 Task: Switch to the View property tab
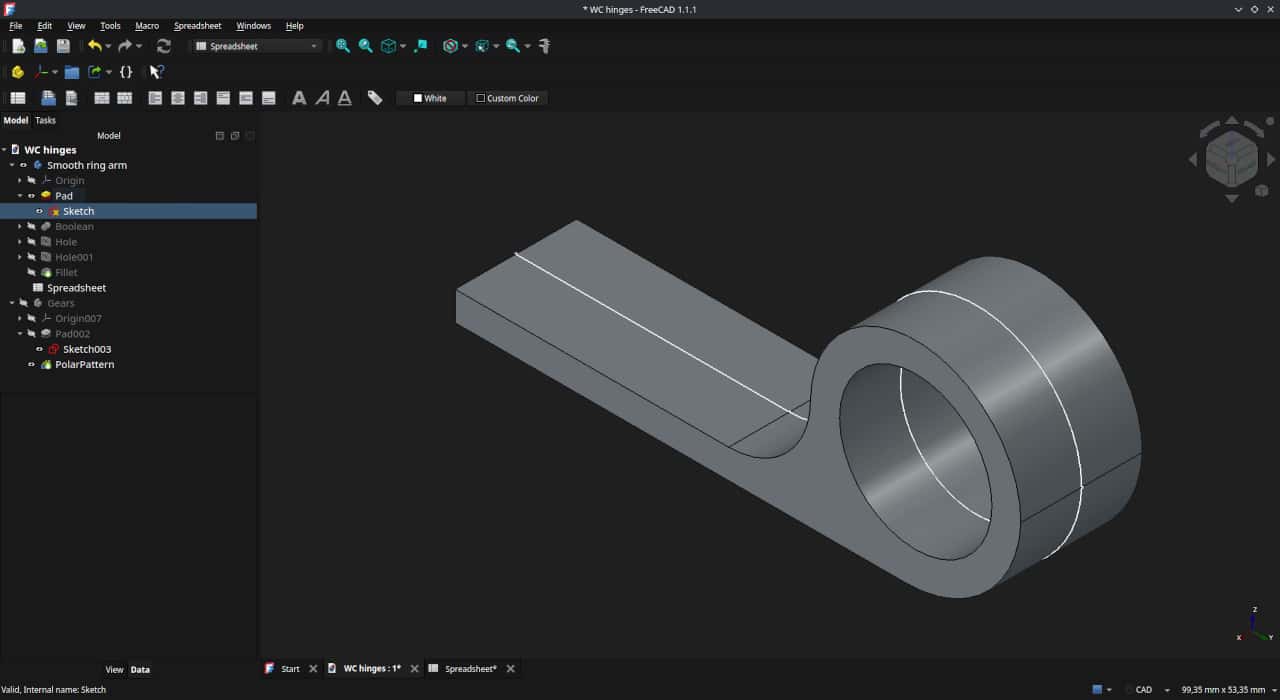coord(115,670)
